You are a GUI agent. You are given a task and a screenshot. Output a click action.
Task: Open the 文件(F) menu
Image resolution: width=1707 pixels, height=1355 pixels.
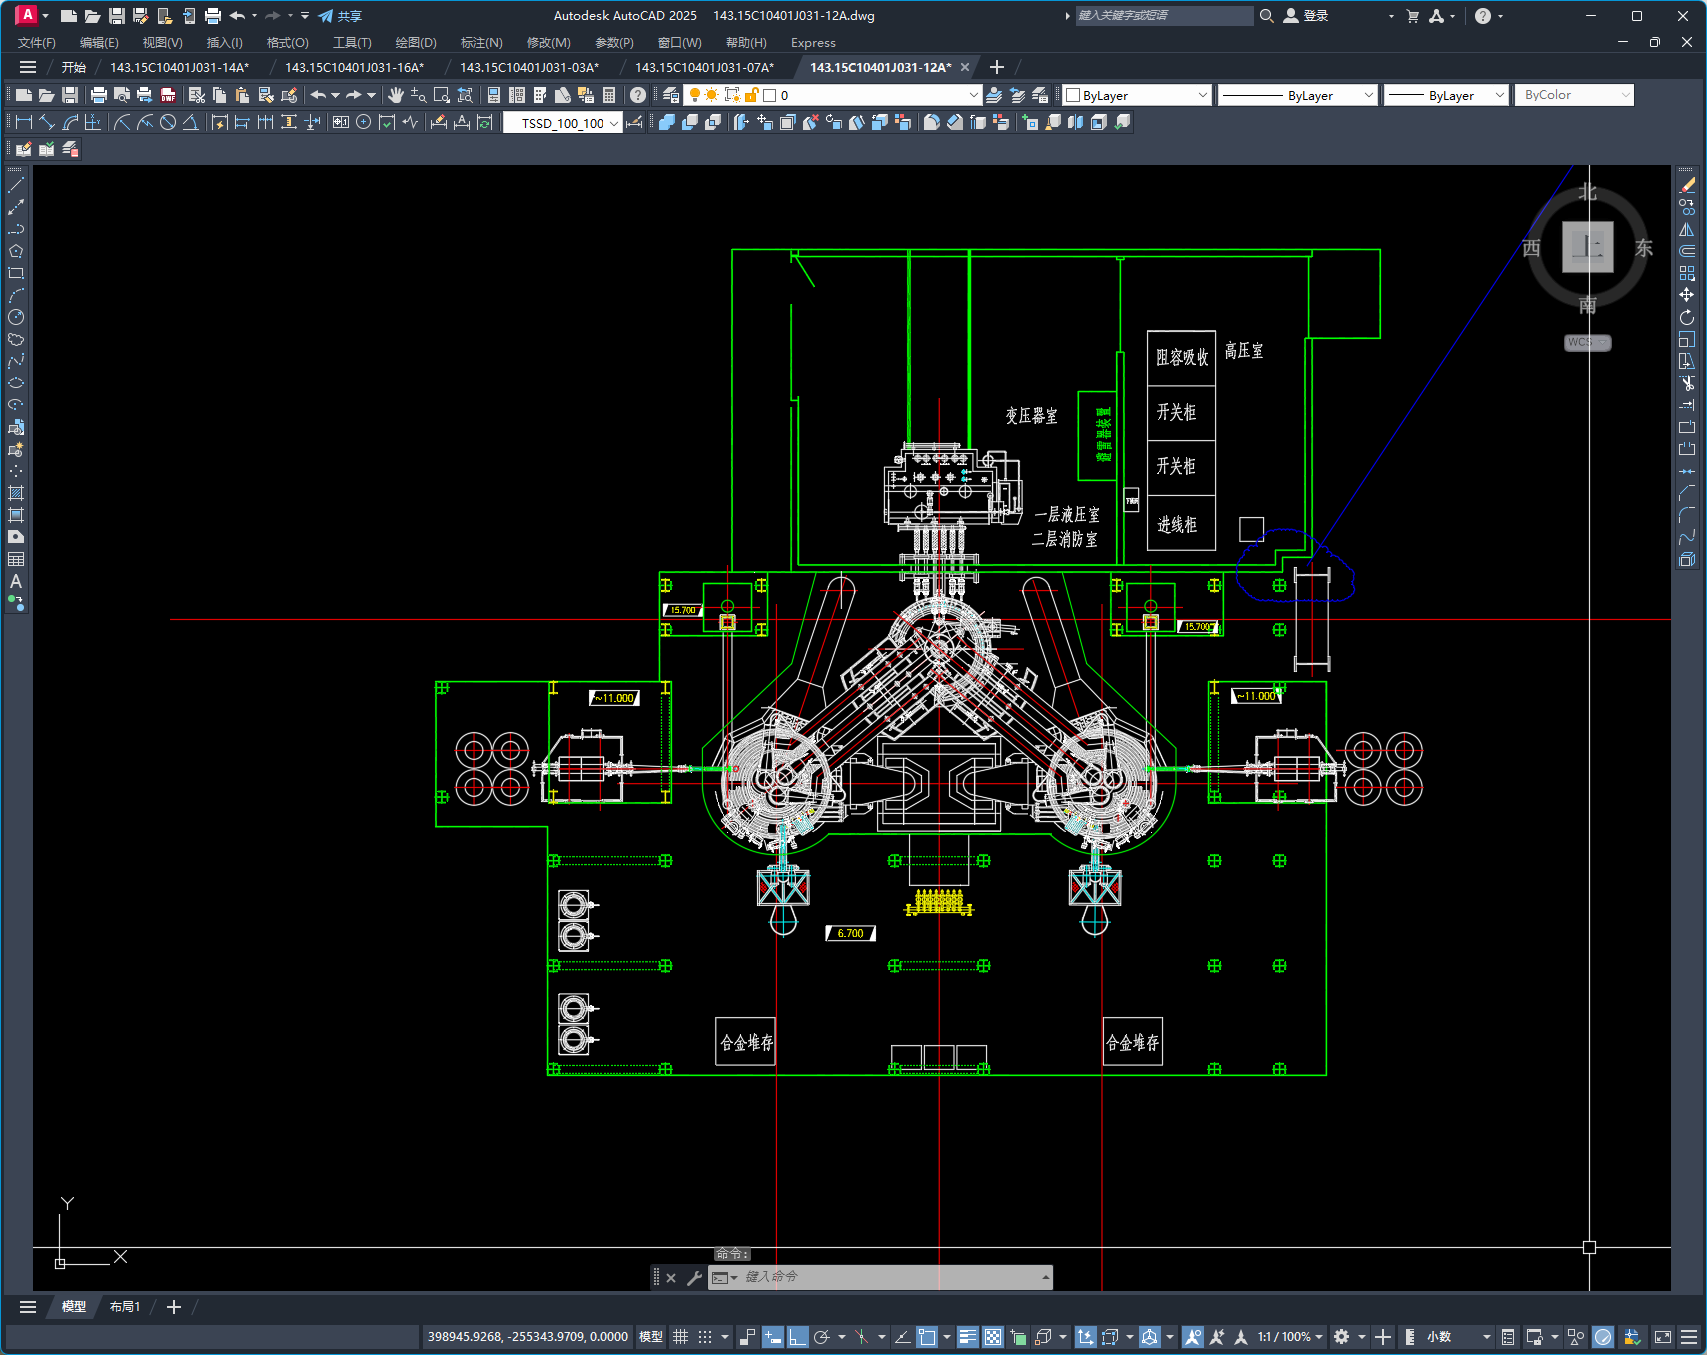coord(37,42)
